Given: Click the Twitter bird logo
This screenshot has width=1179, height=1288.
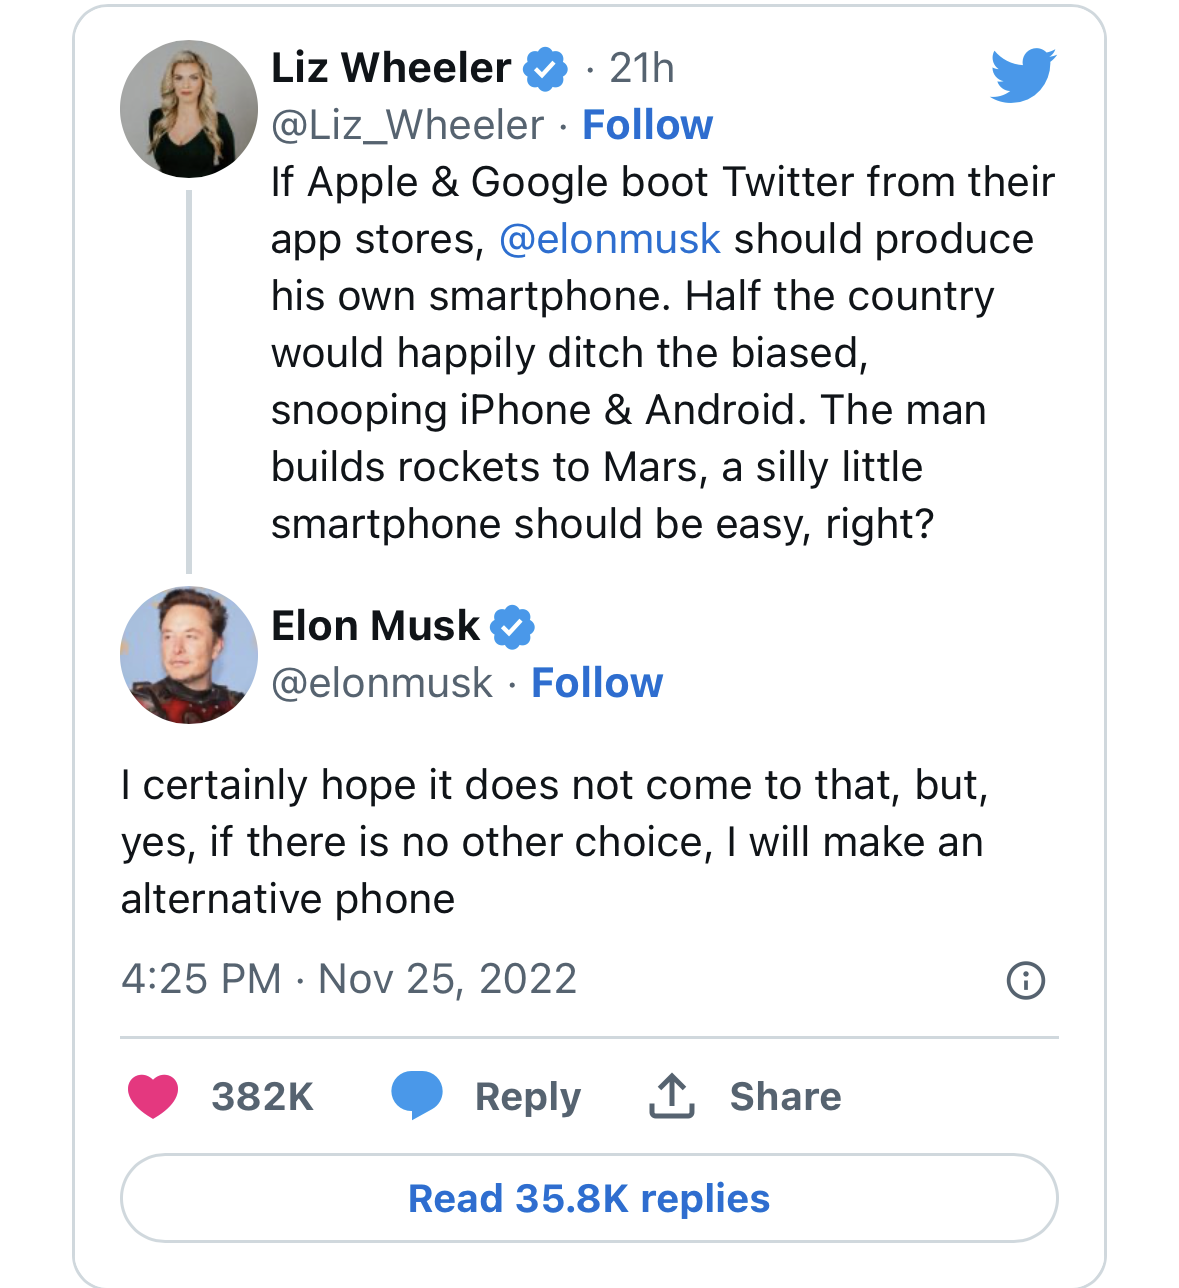Looking at the screenshot, I should (1023, 74).
